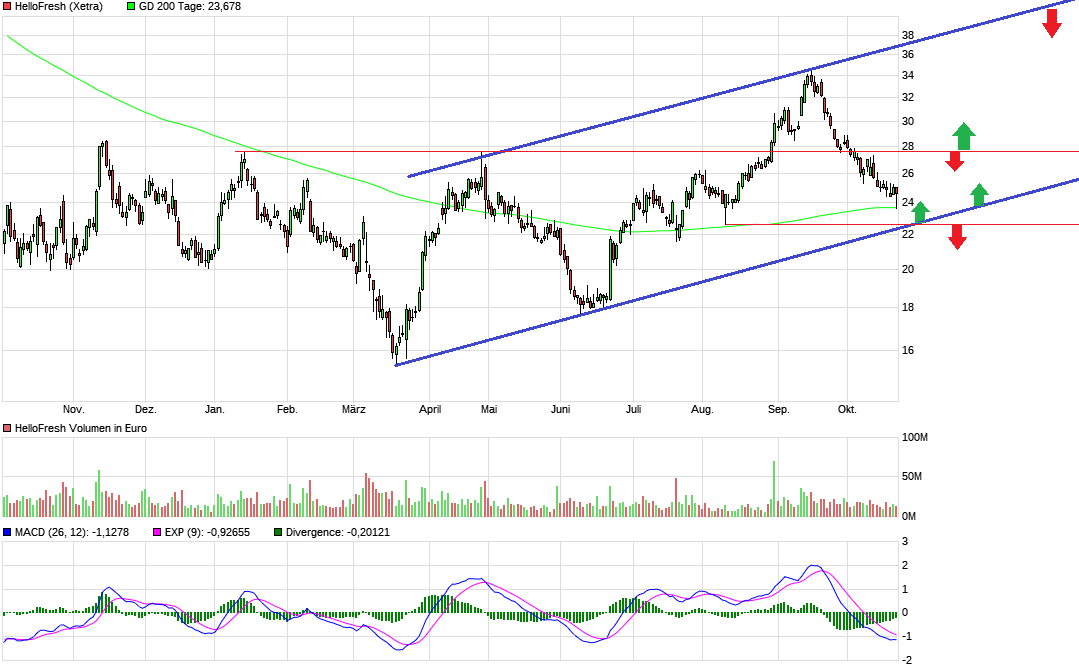Click the 'März' month label
Image resolution: width=1079 pixels, height=670 pixels.
click(354, 409)
